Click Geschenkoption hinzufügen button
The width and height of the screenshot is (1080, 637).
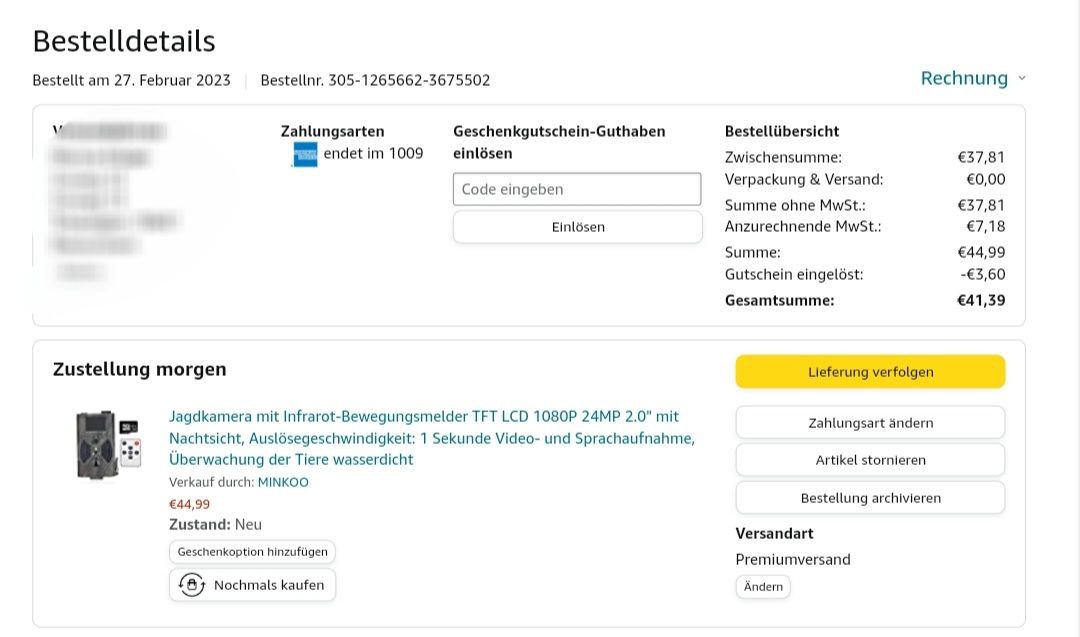pos(252,552)
